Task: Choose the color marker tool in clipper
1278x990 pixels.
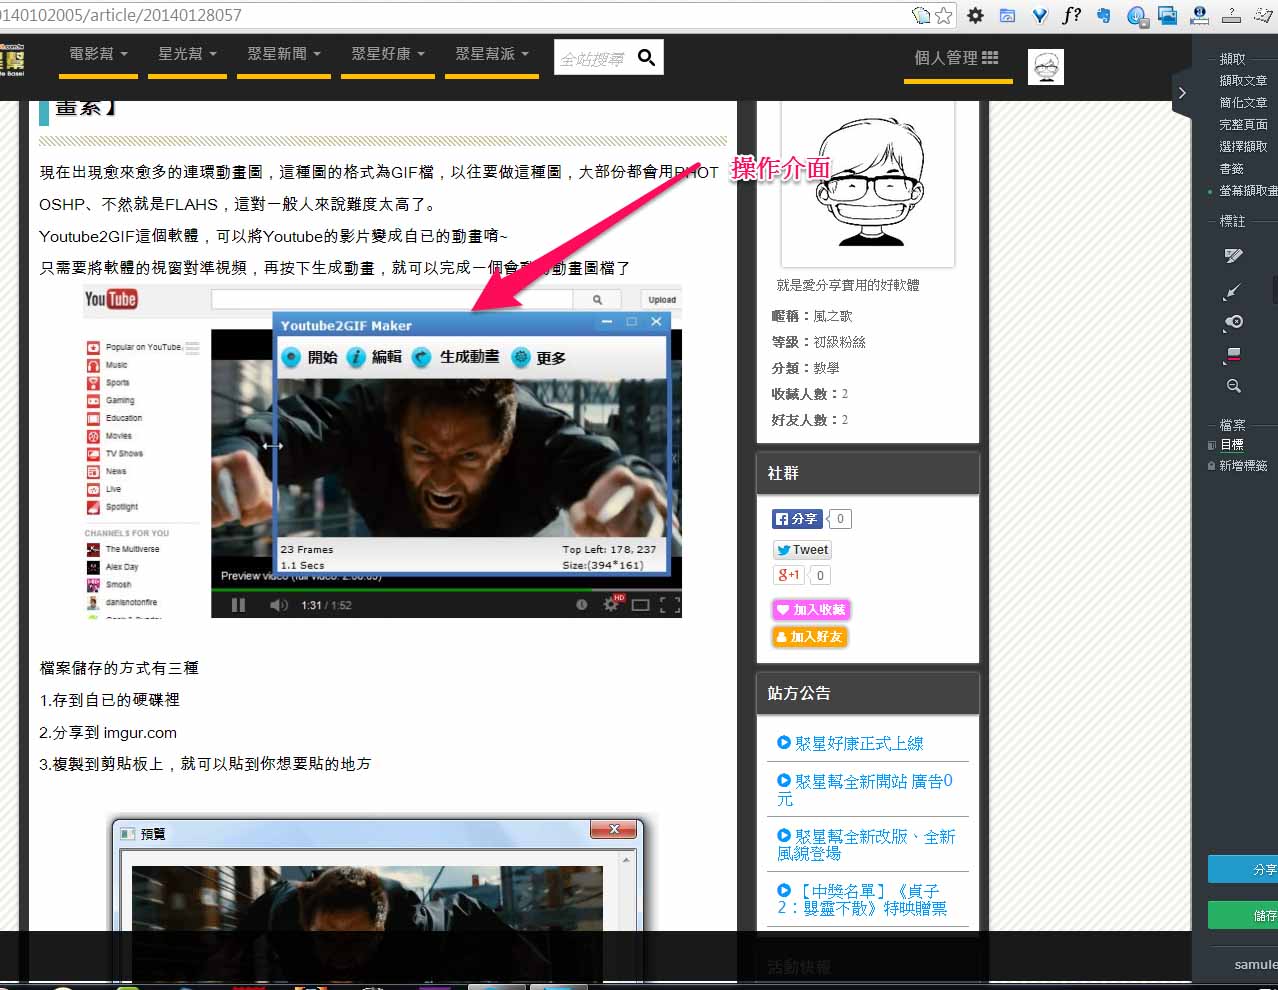Action: (1233, 354)
